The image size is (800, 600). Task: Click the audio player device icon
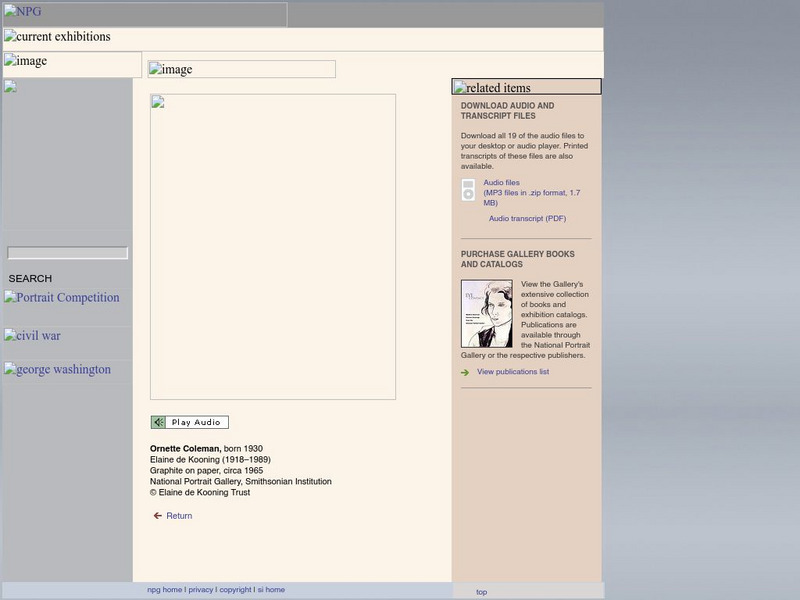tap(468, 190)
